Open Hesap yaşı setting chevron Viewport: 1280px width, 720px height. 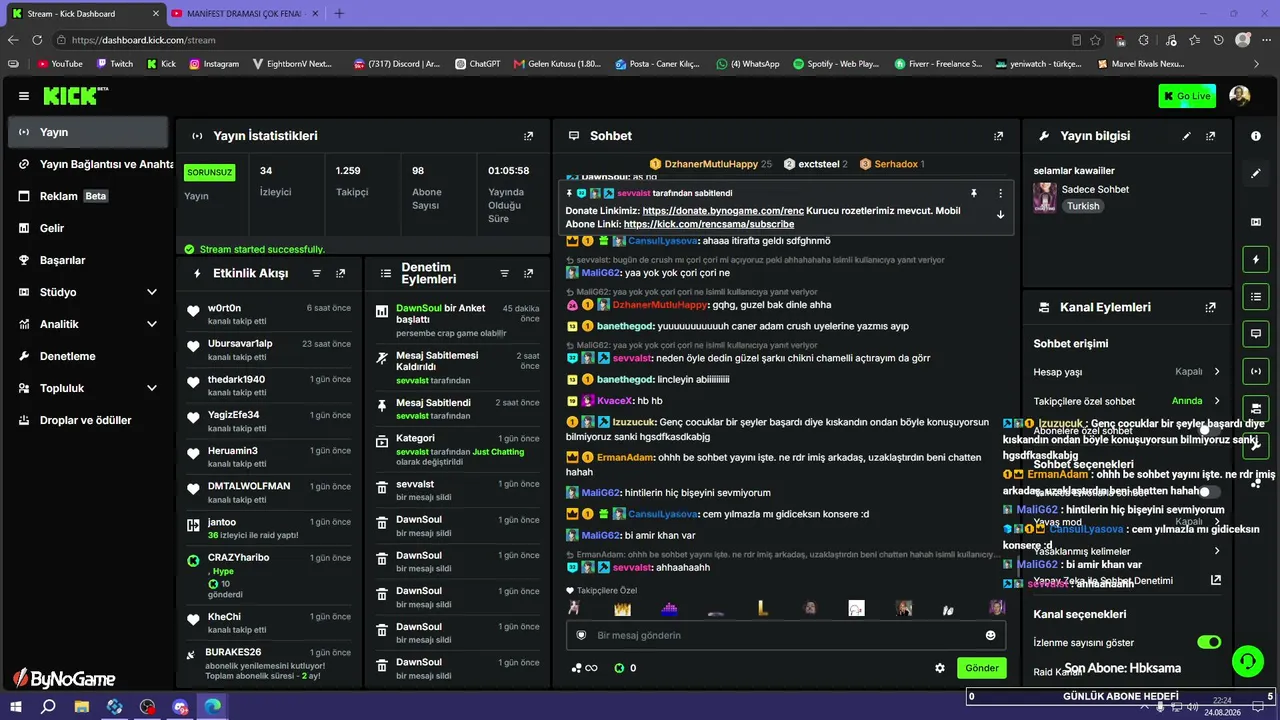click(1217, 372)
